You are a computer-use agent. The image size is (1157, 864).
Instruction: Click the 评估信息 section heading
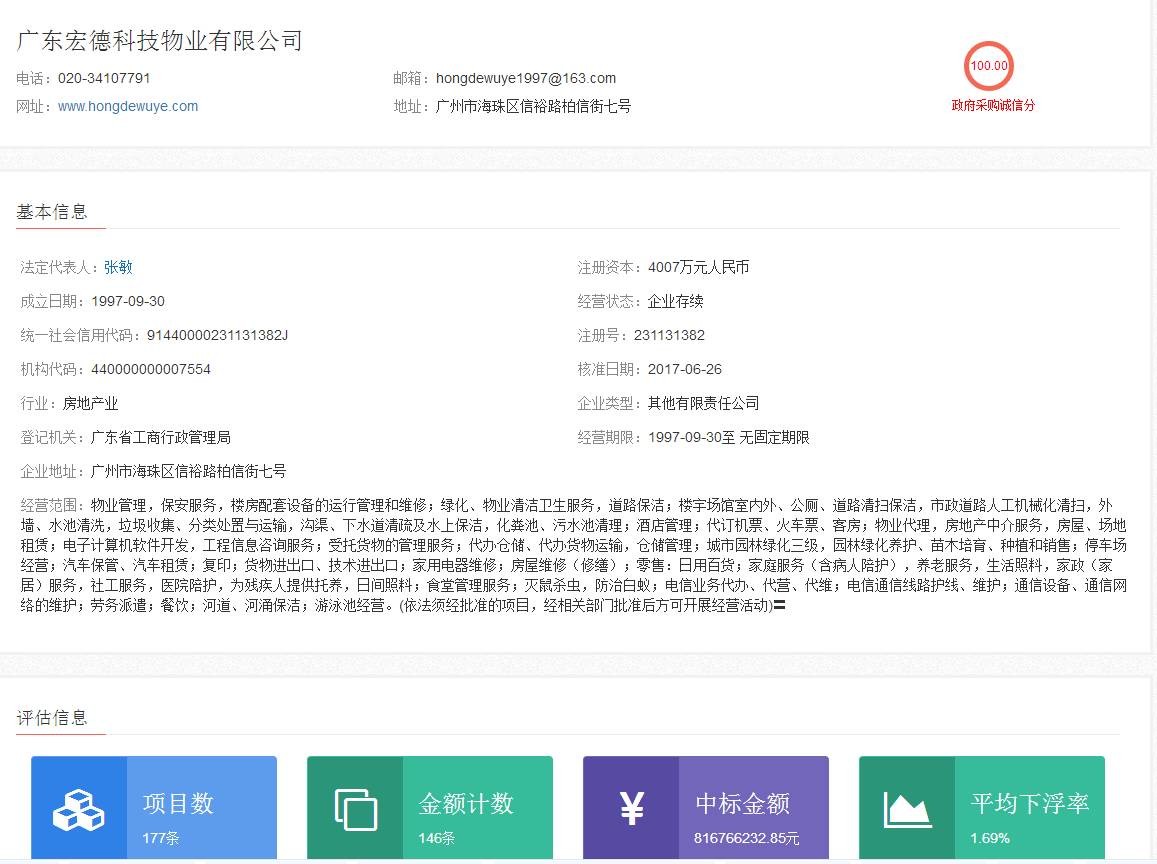[52, 717]
